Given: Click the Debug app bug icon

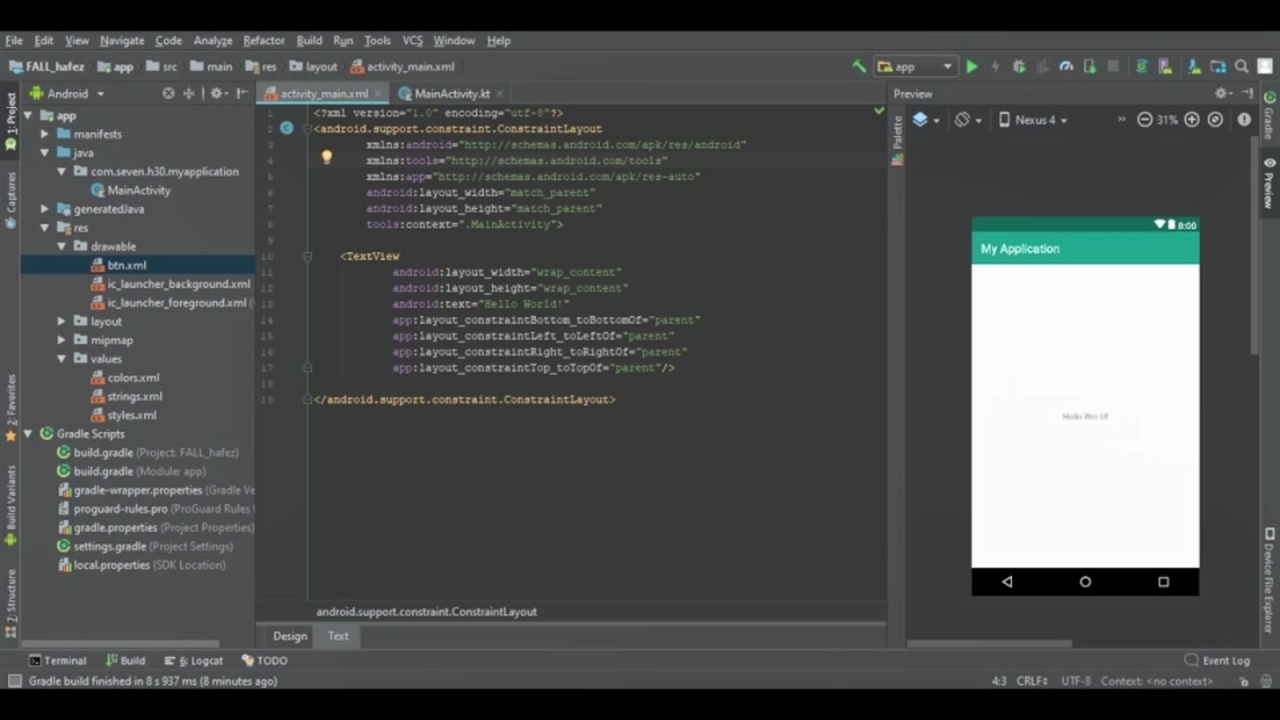Looking at the screenshot, I should point(1019,67).
